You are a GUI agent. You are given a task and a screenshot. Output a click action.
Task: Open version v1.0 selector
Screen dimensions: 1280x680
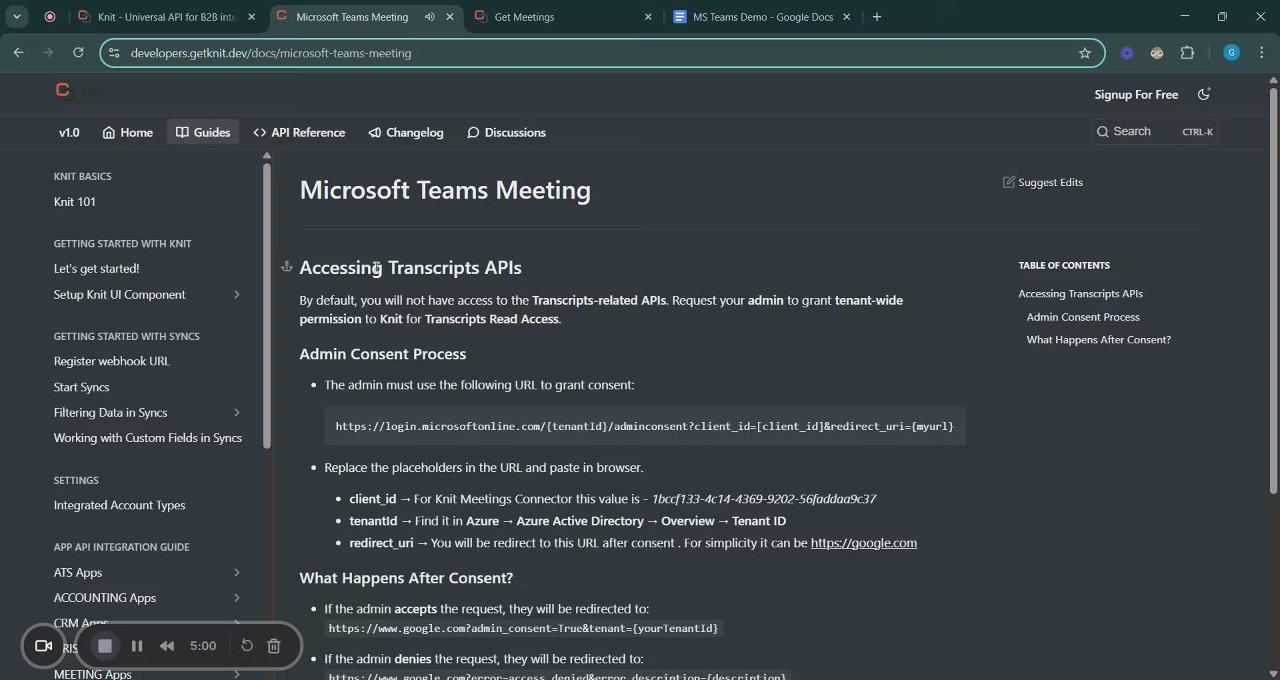(x=69, y=132)
